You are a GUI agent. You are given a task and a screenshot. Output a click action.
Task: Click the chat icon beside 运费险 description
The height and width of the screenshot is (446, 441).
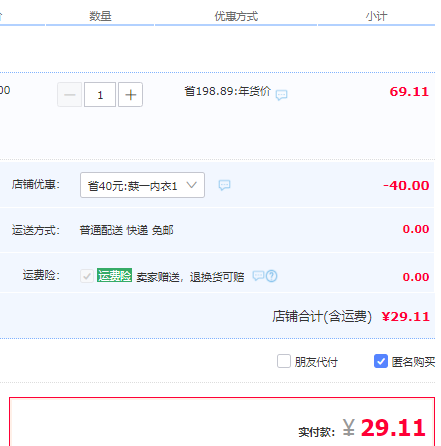click(258, 276)
